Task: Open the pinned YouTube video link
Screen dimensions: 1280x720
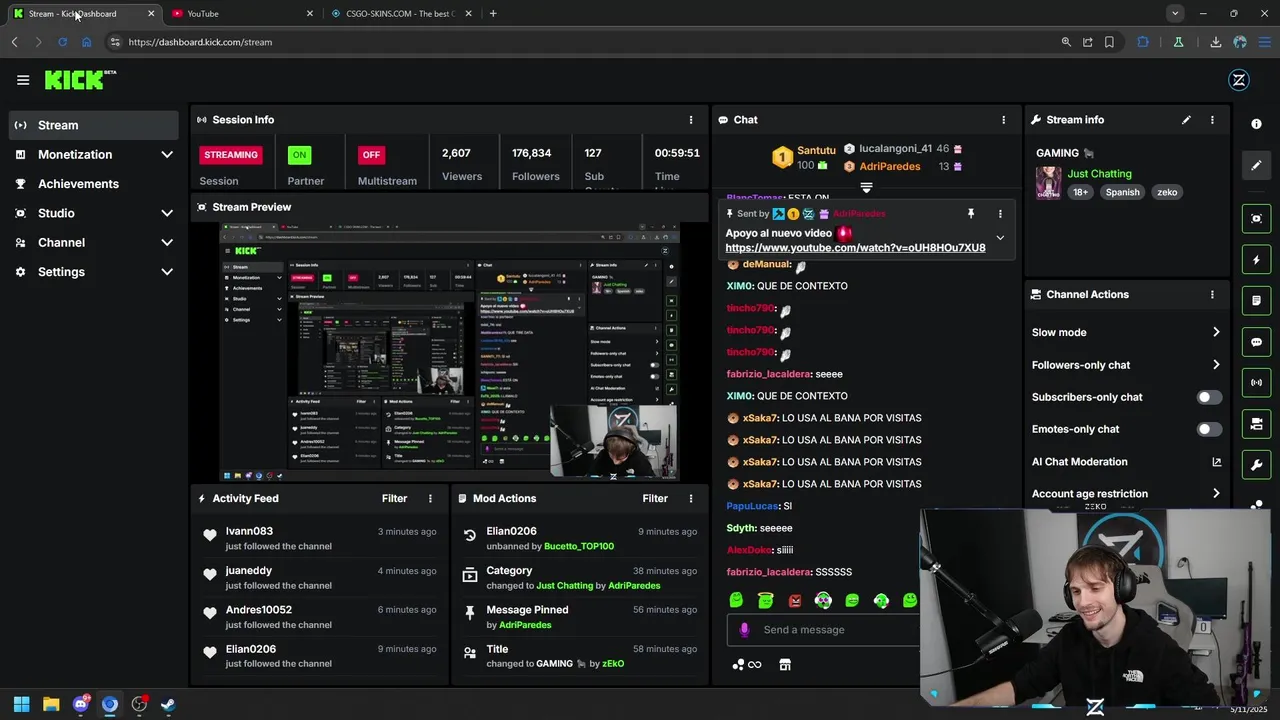Action: click(x=855, y=248)
